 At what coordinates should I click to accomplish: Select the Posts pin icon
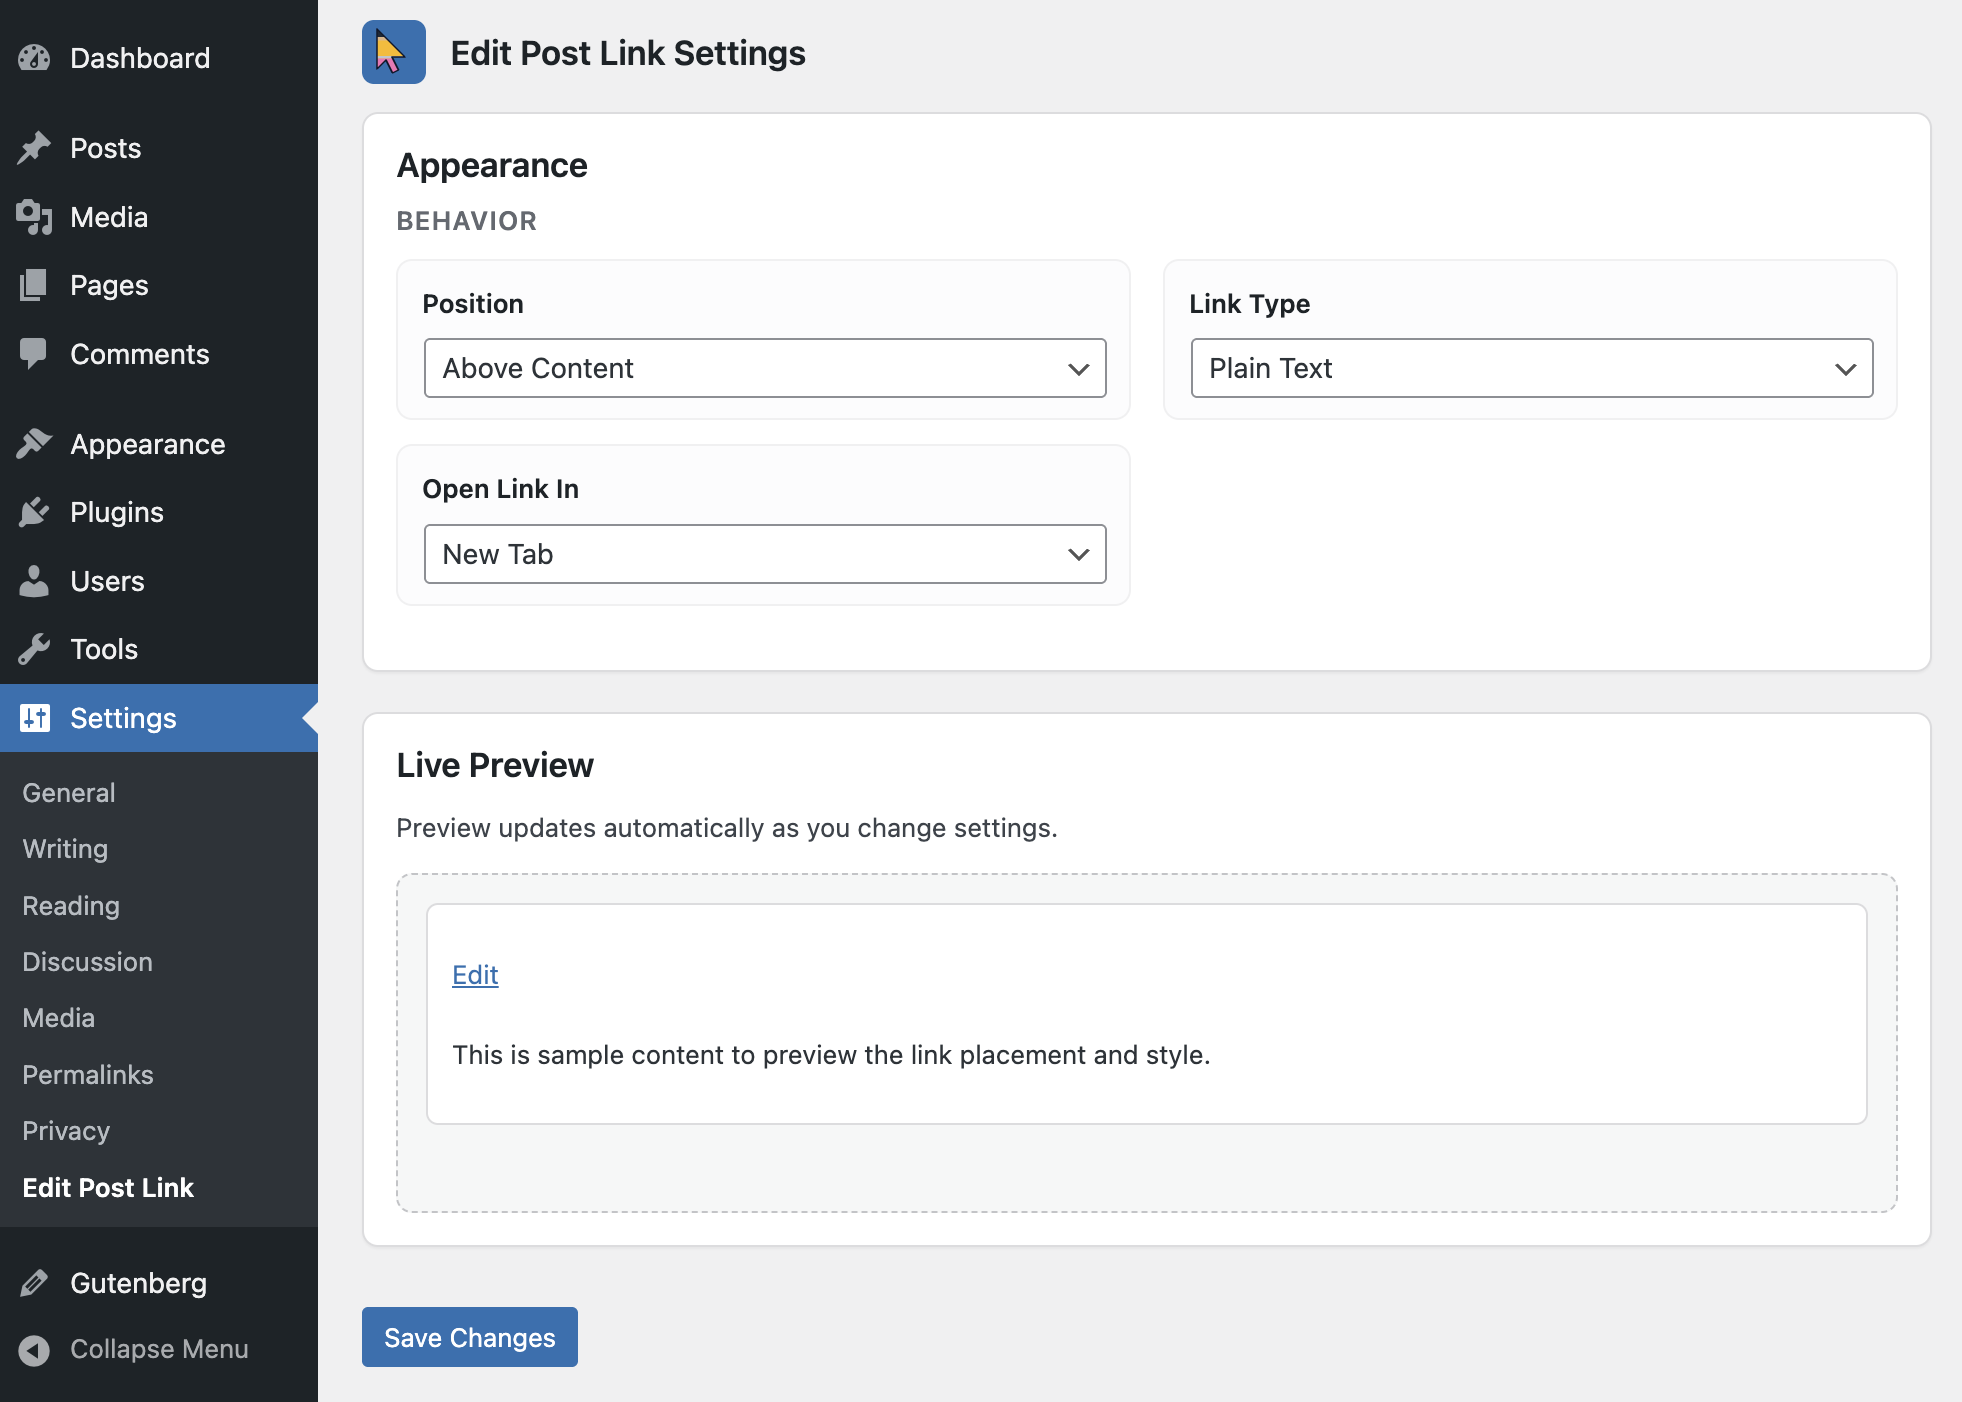pyautogui.click(x=33, y=147)
